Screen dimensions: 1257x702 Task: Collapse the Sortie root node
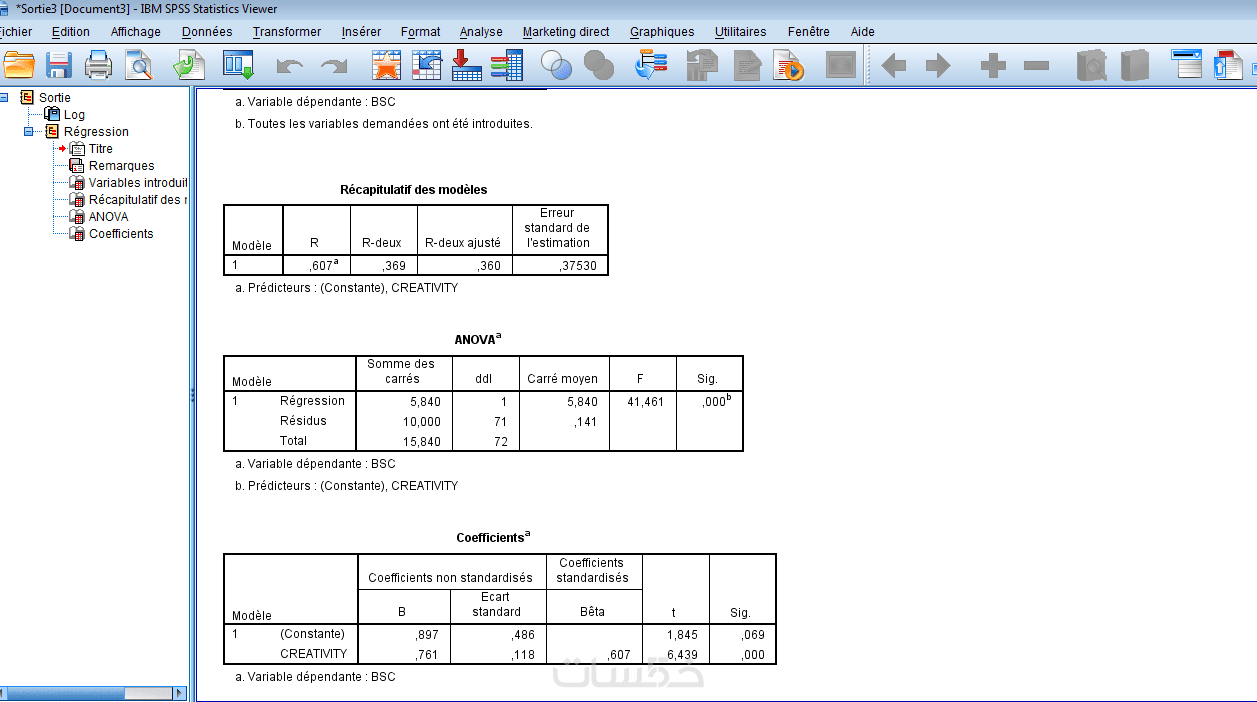[x=4, y=98]
